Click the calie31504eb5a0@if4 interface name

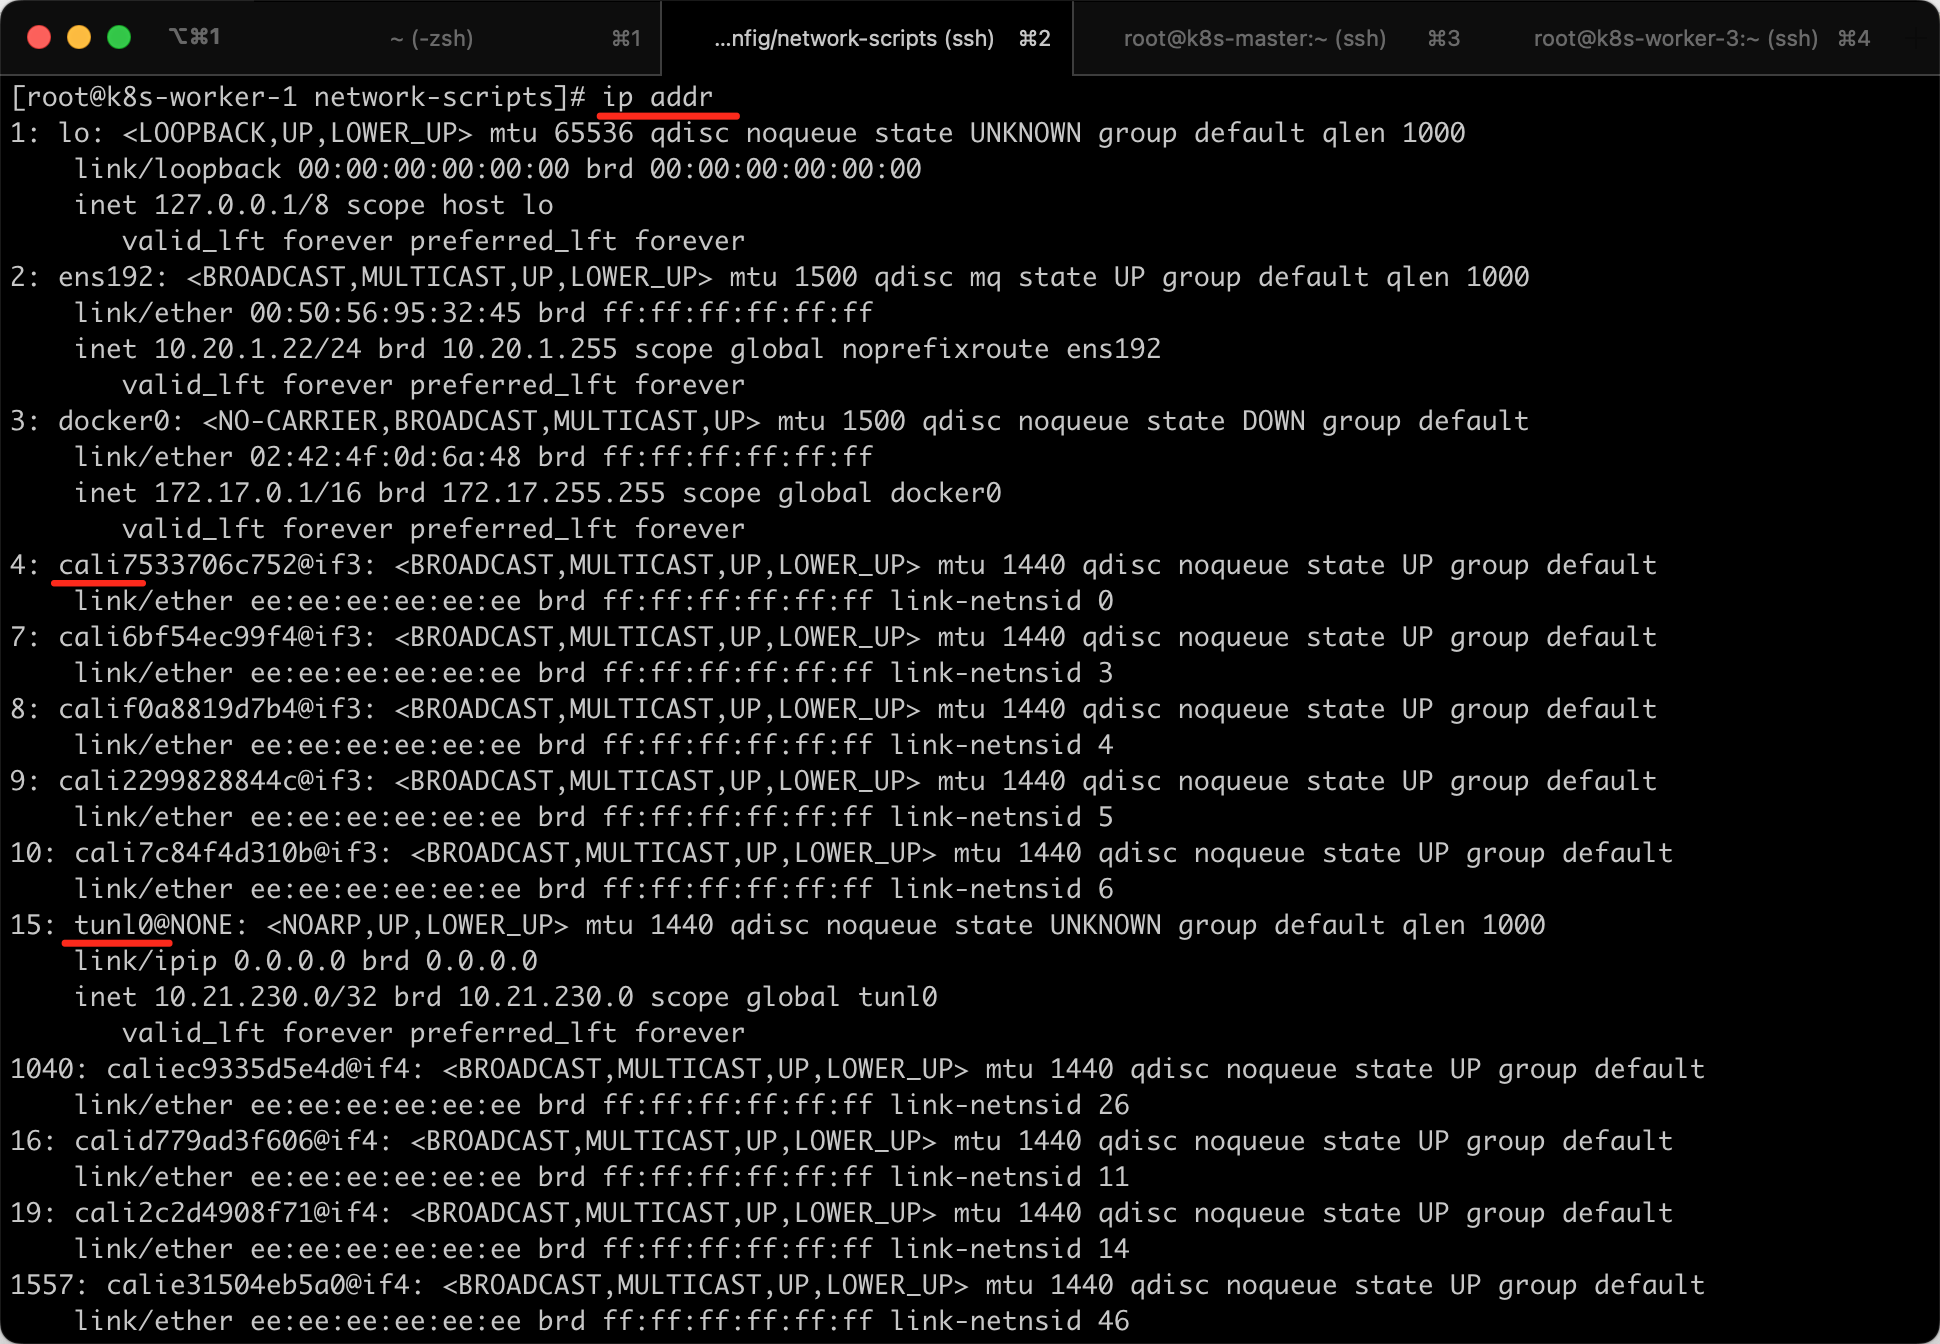click(x=257, y=1285)
